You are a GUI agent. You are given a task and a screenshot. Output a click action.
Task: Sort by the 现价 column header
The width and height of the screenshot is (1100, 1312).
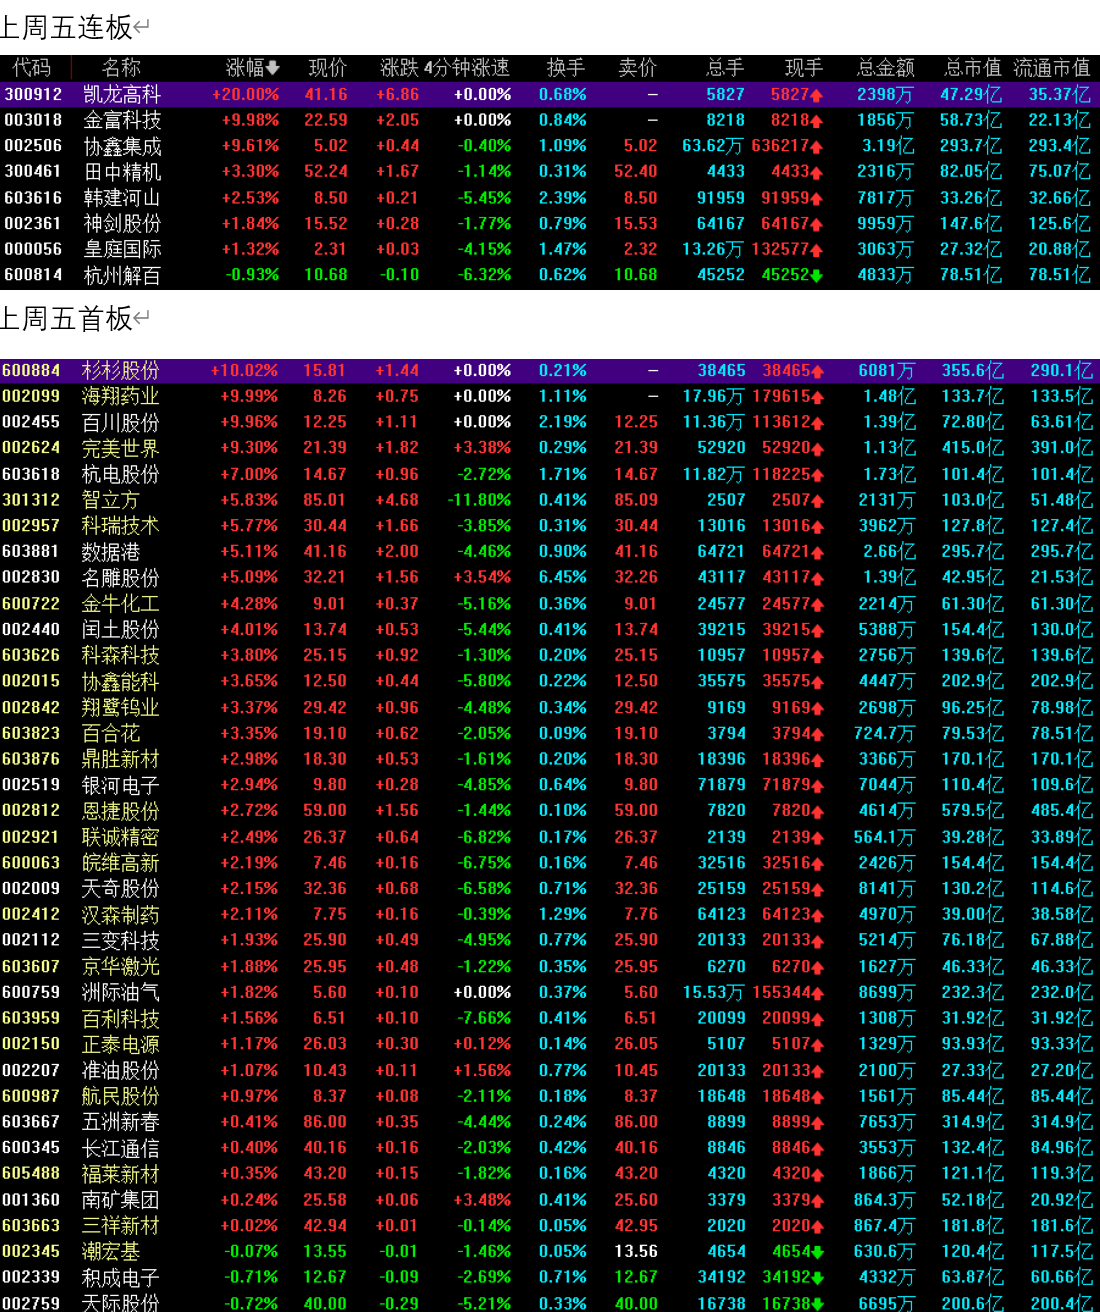(327, 68)
